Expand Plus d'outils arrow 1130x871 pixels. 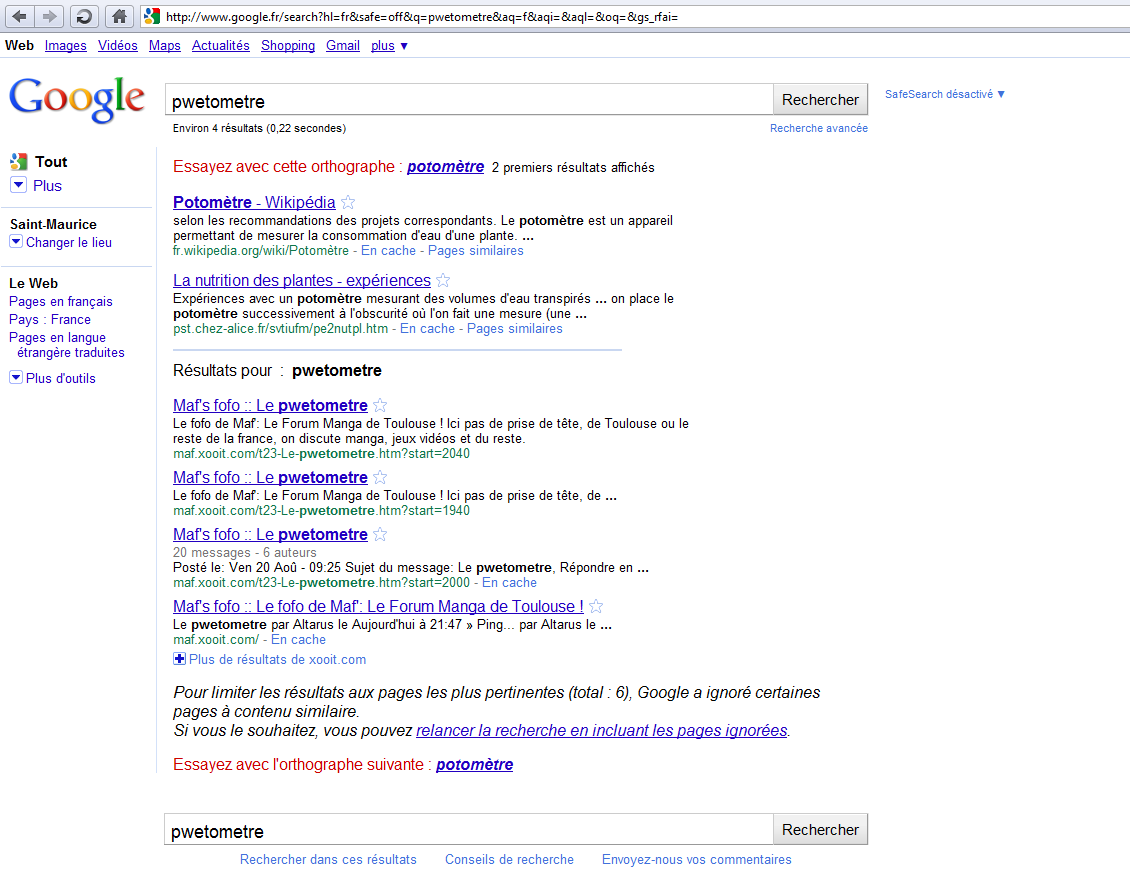click(16, 377)
